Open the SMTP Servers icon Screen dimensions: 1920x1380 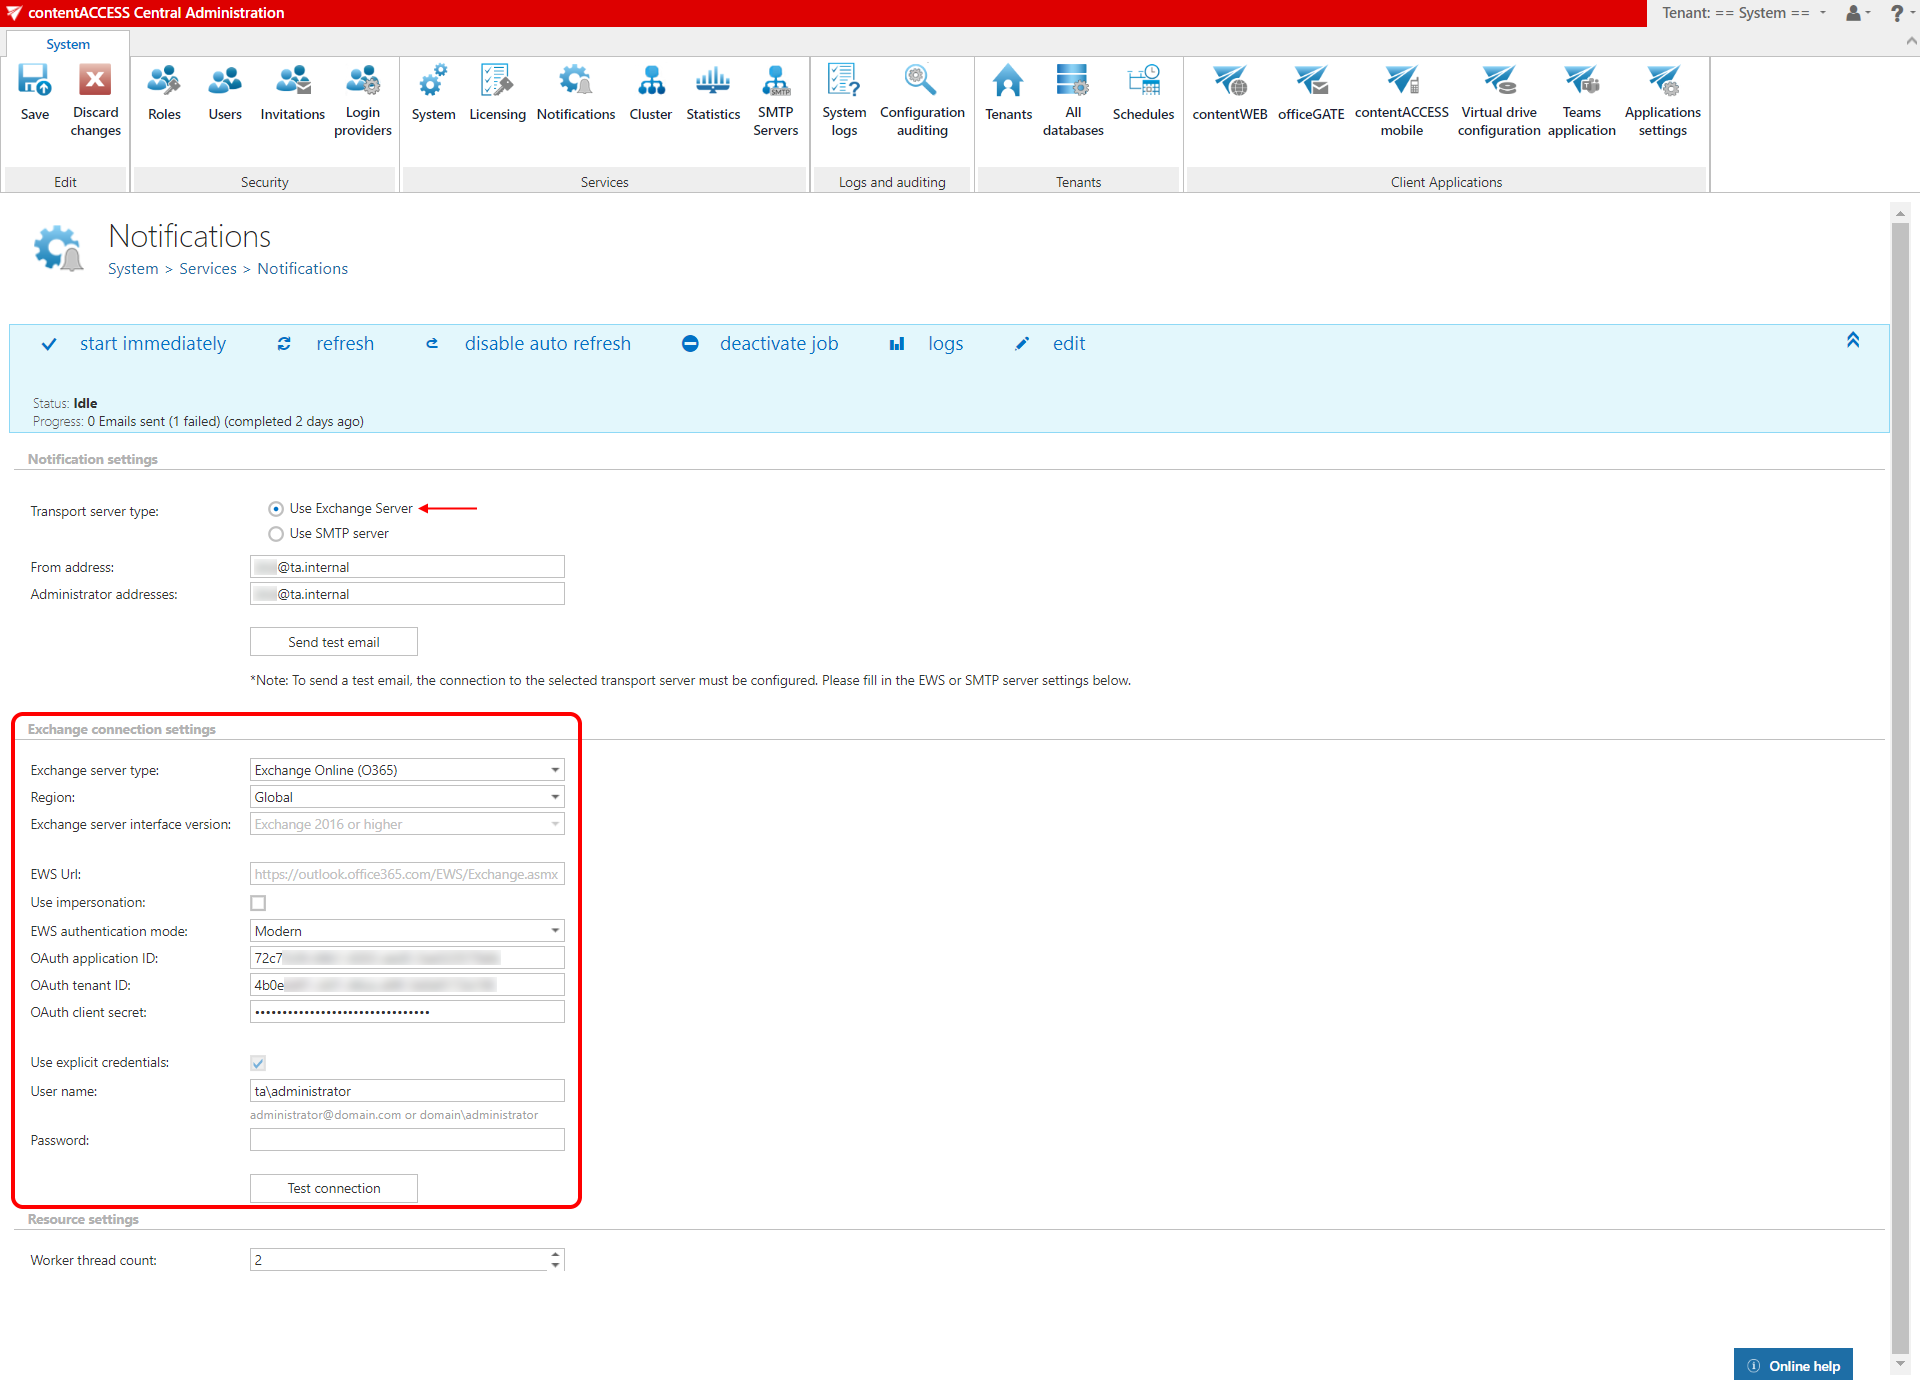(775, 82)
